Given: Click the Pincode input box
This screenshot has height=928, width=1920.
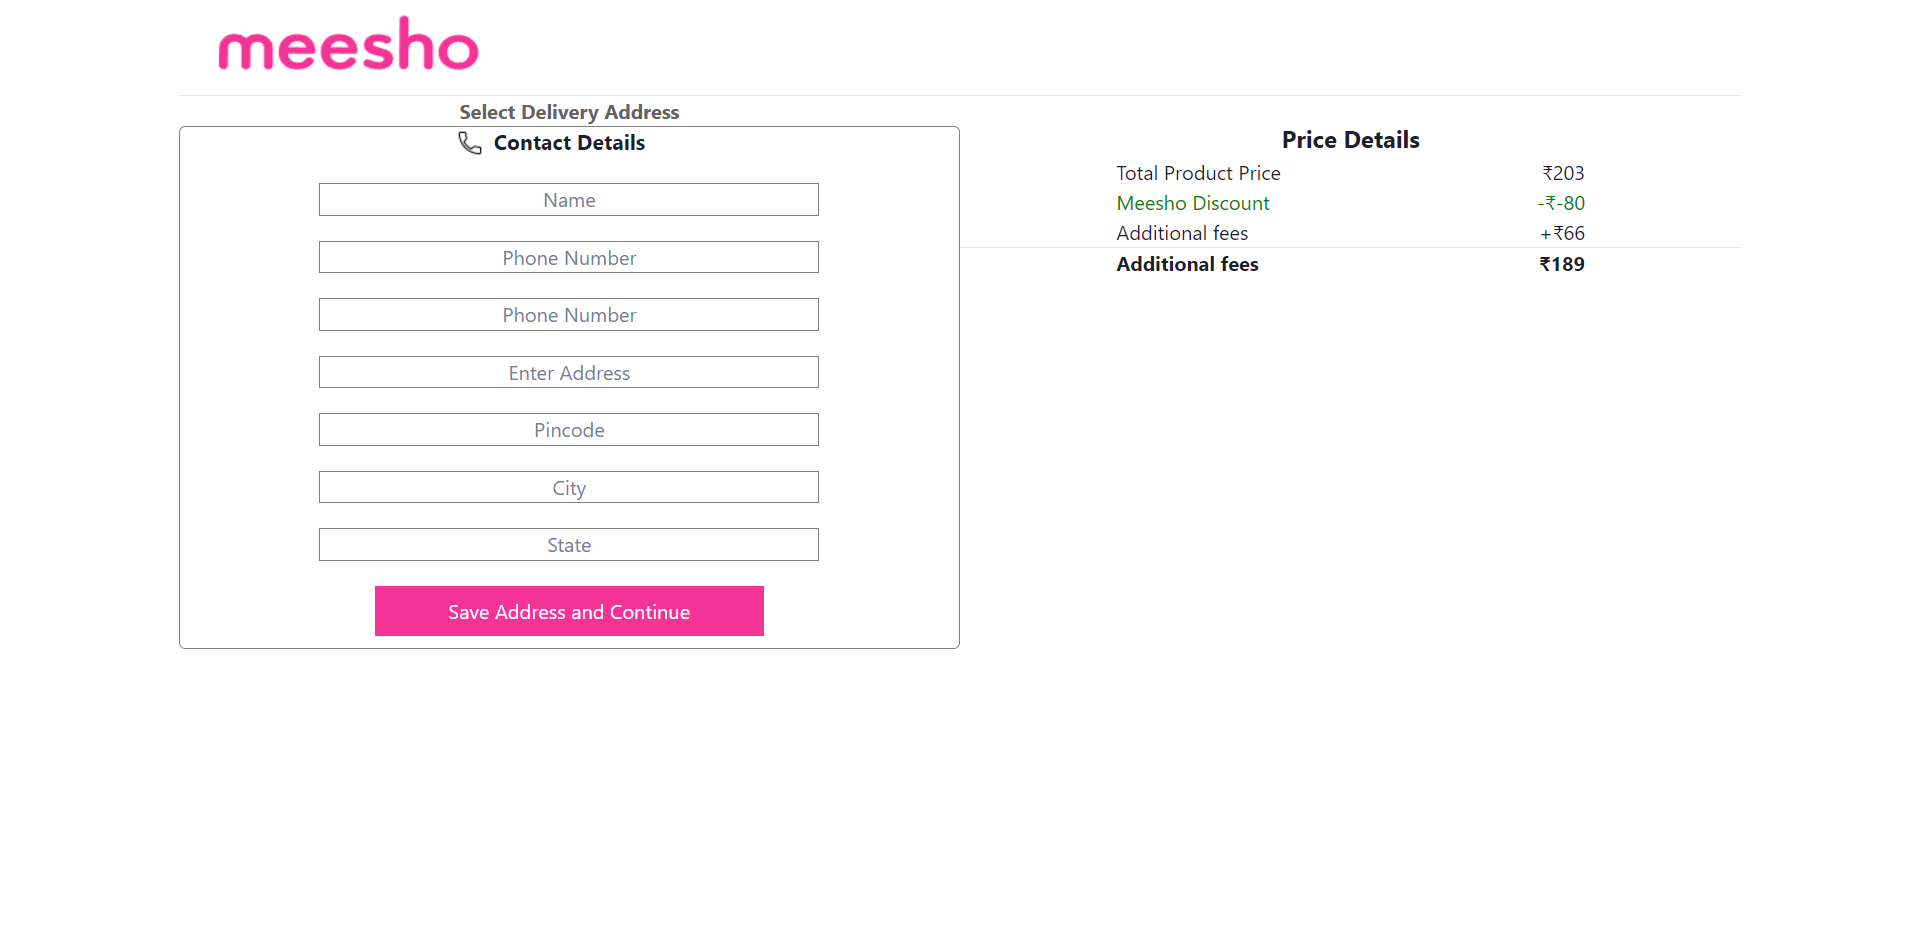Looking at the screenshot, I should [568, 429].
